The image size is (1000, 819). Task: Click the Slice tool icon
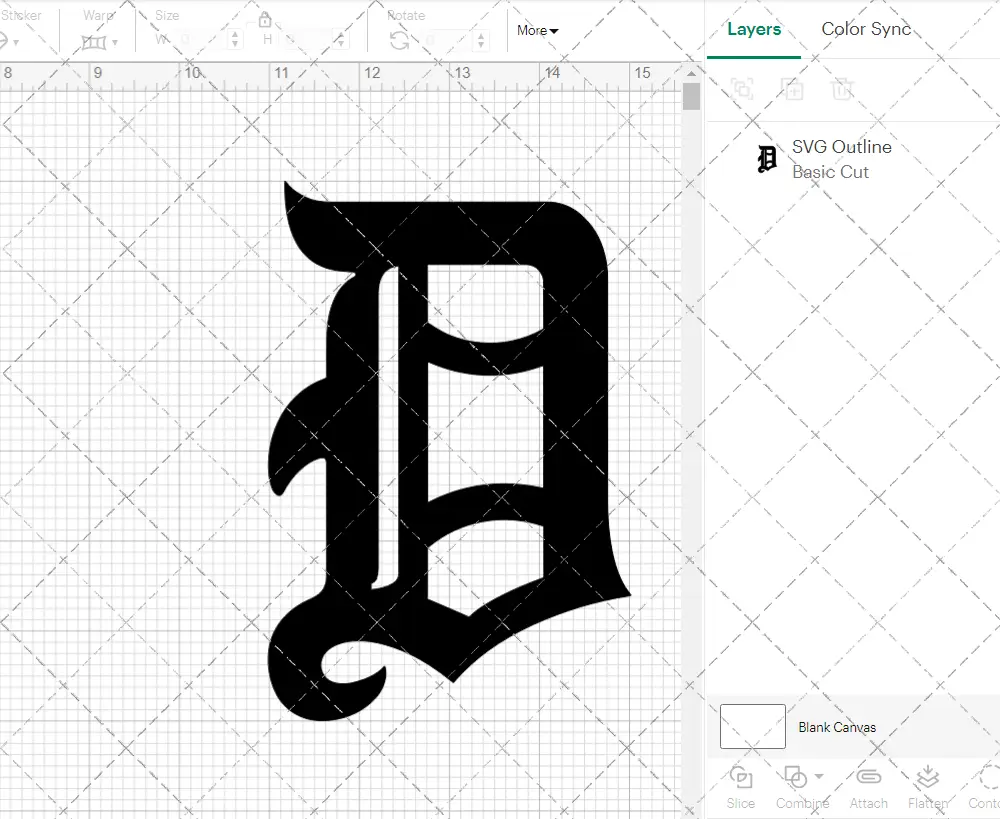pyautogui.click(x=741, y=778)
